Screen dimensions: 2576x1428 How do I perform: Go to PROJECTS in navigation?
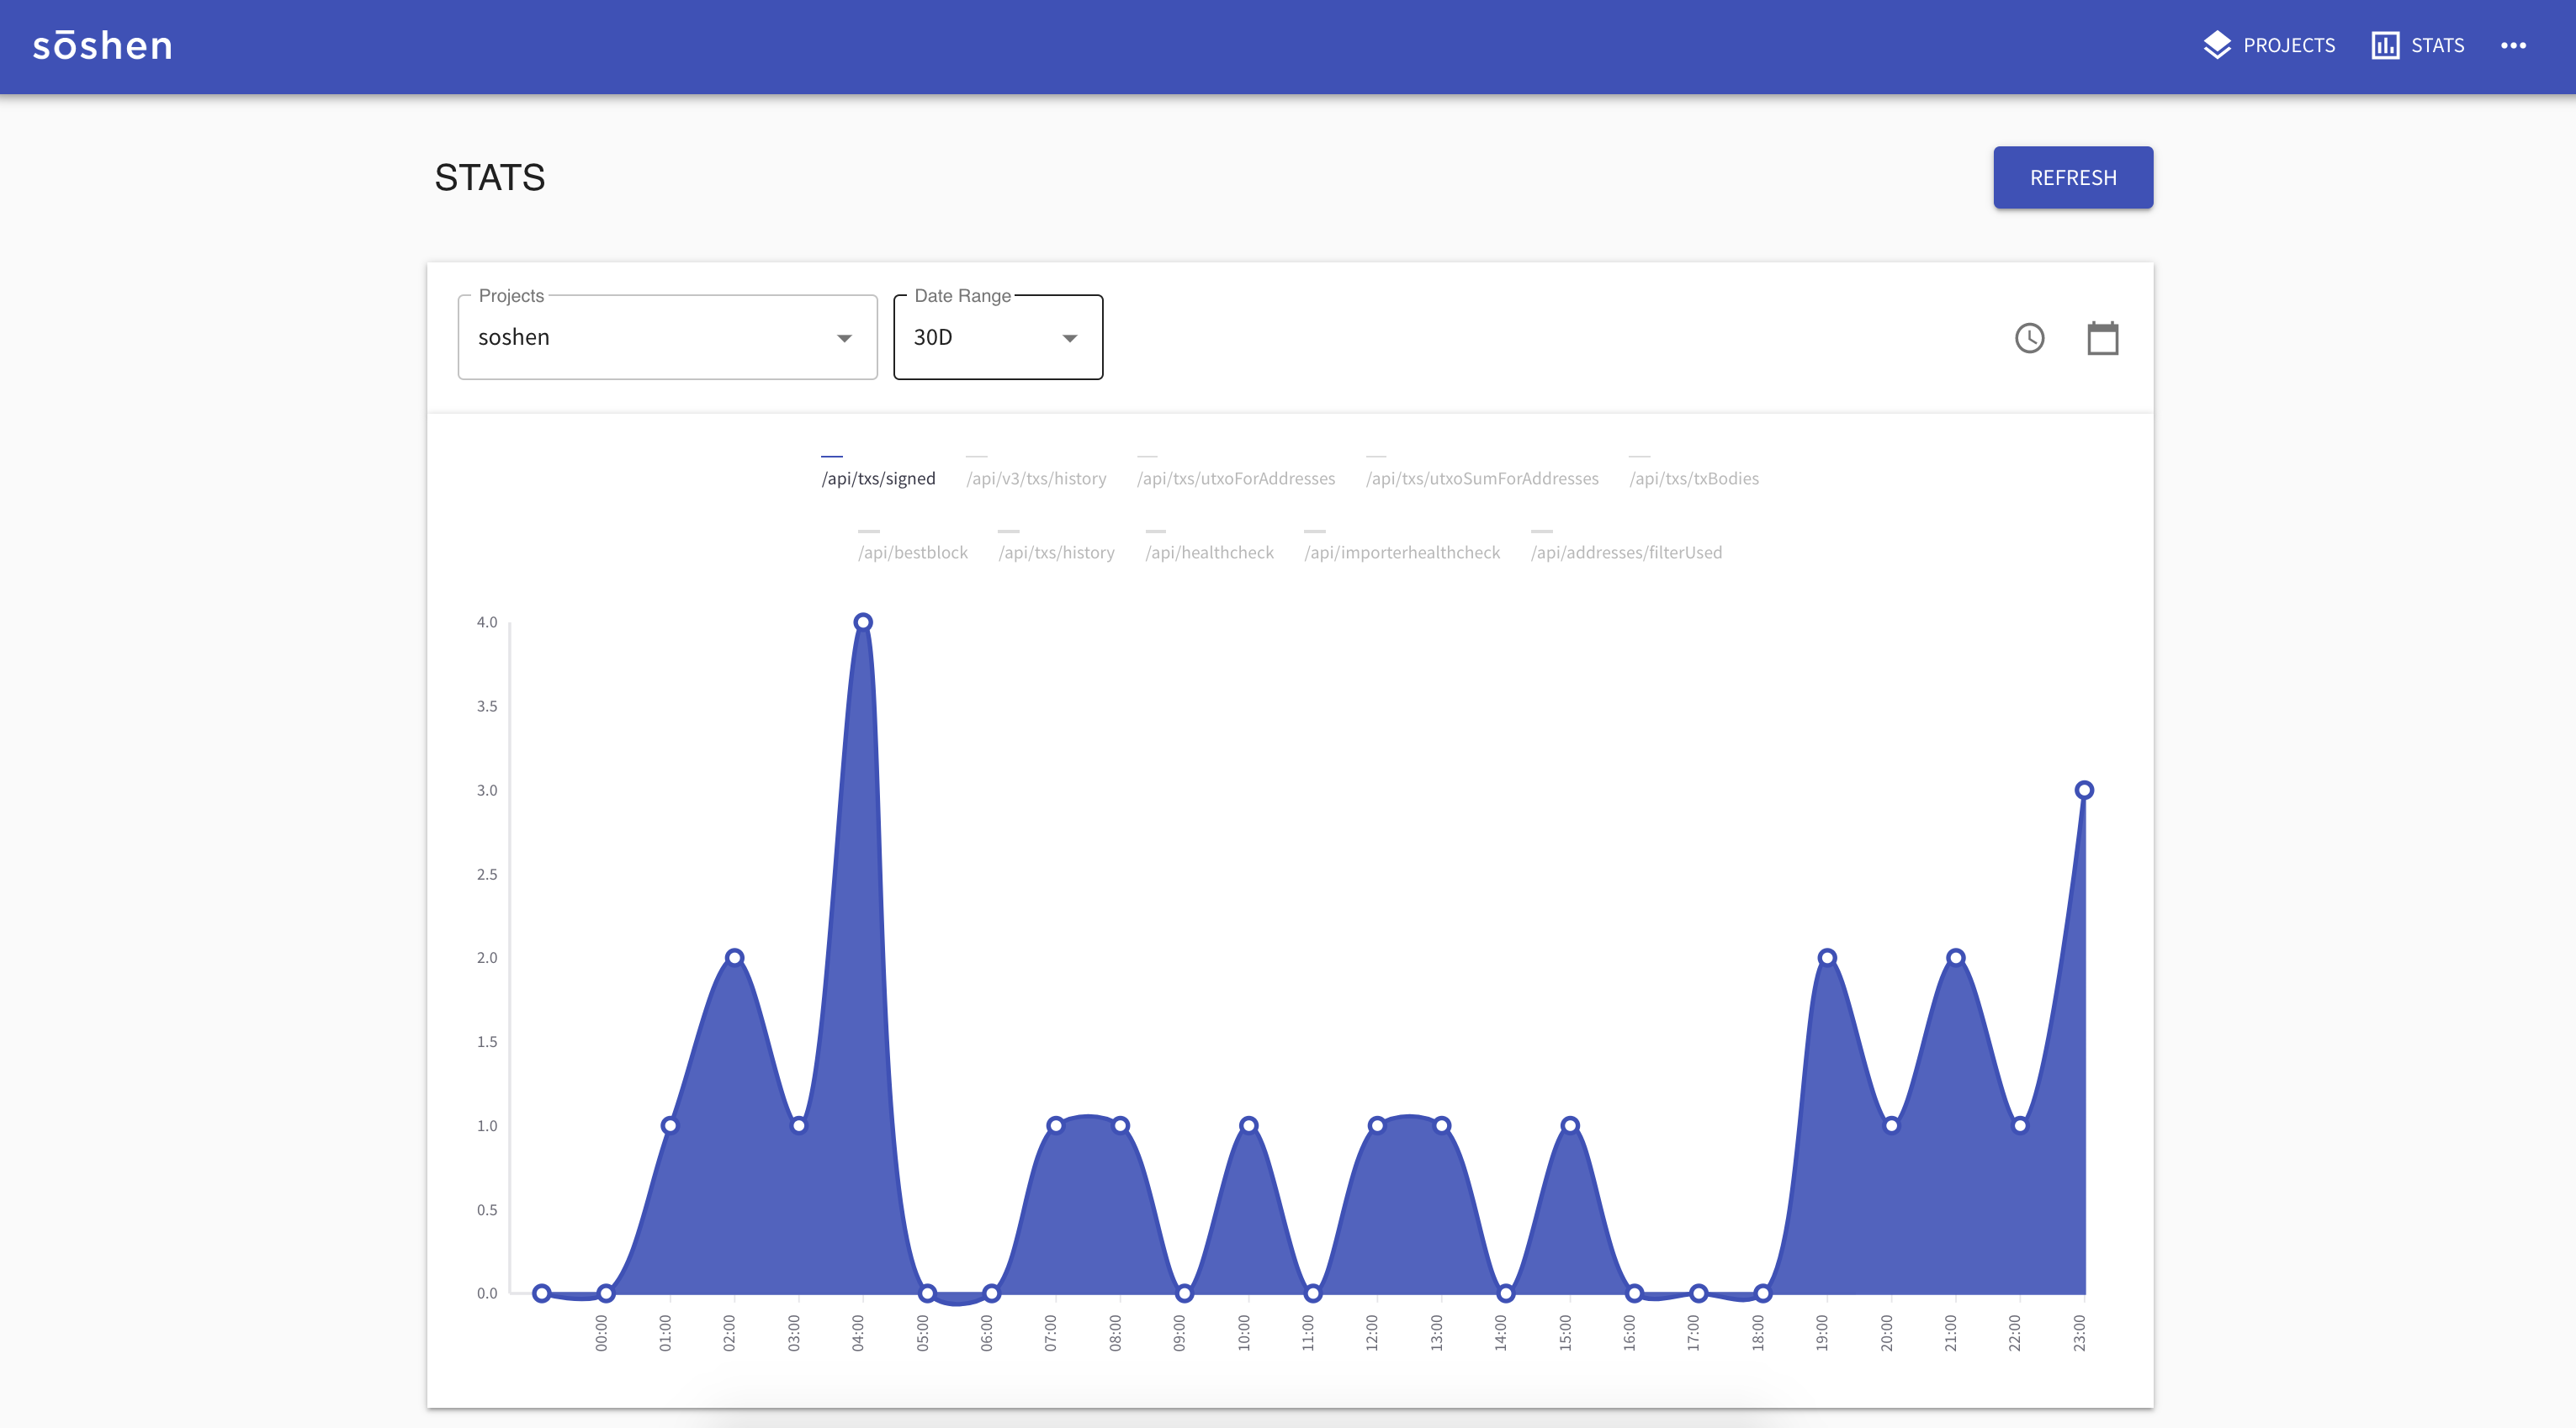coord(2288,45)
